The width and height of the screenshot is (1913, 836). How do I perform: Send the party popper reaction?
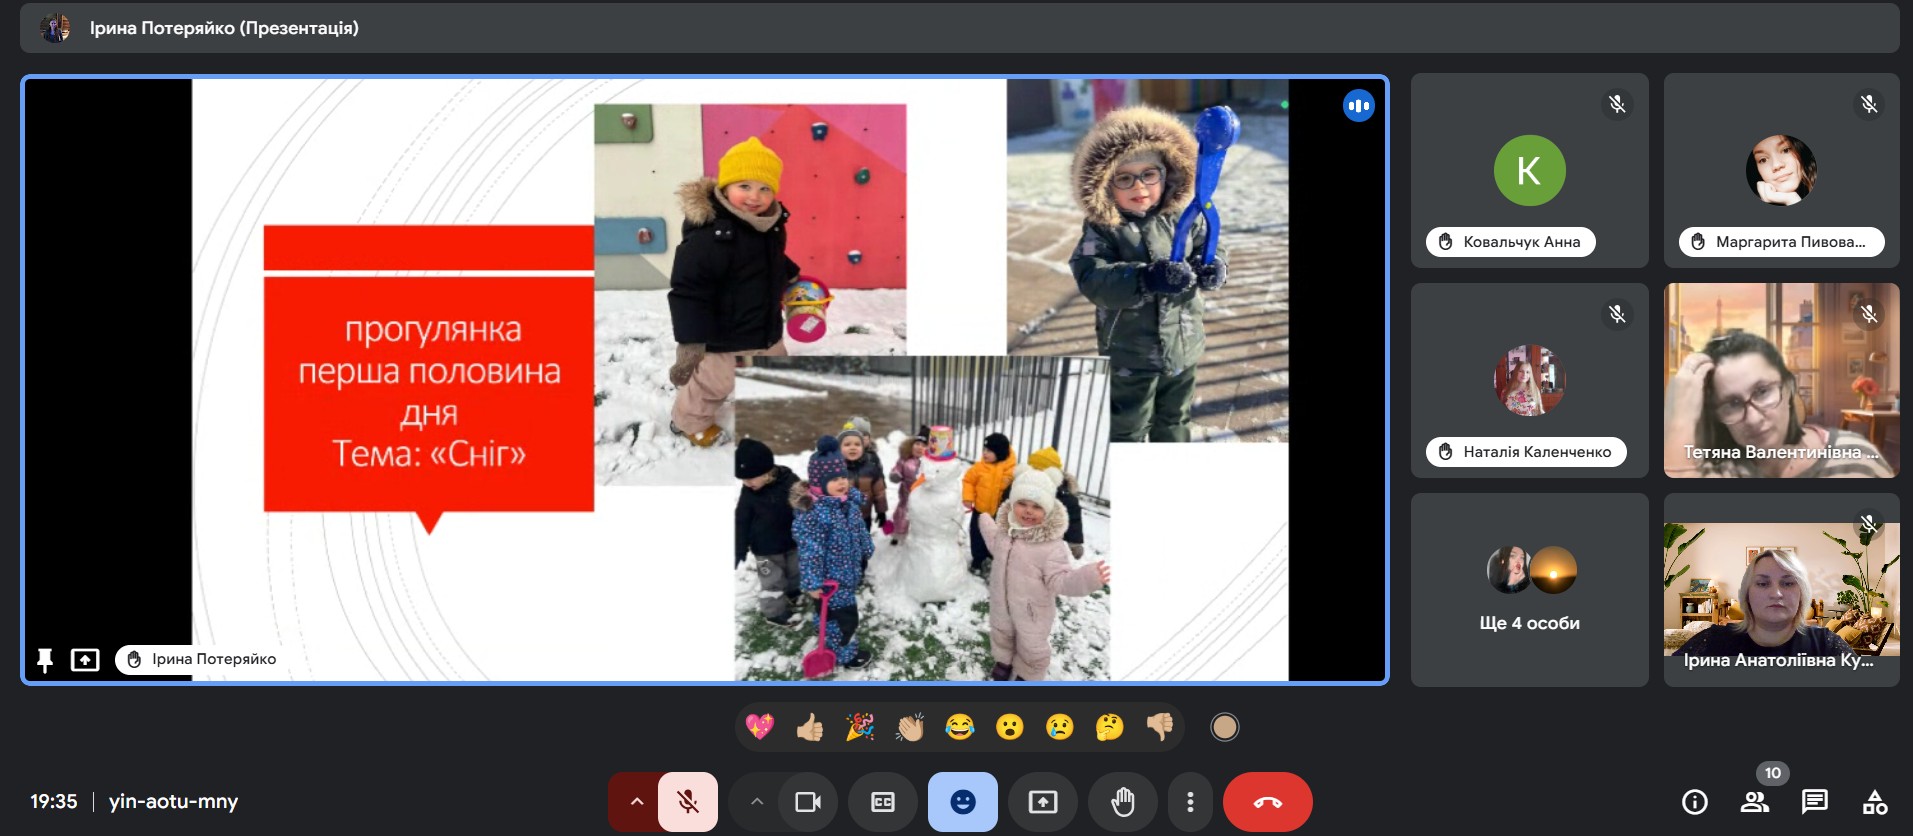click(860, 727)
